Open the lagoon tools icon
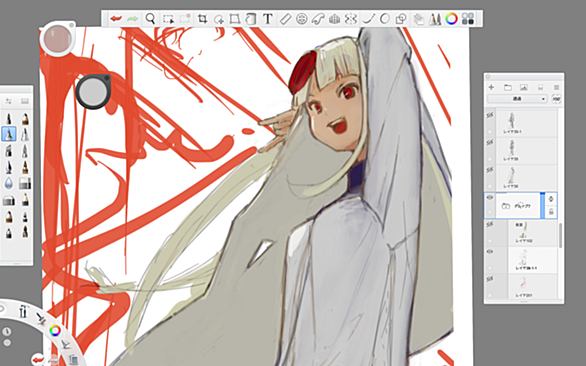This screenshot has width=586, height=366. point(23,311)
